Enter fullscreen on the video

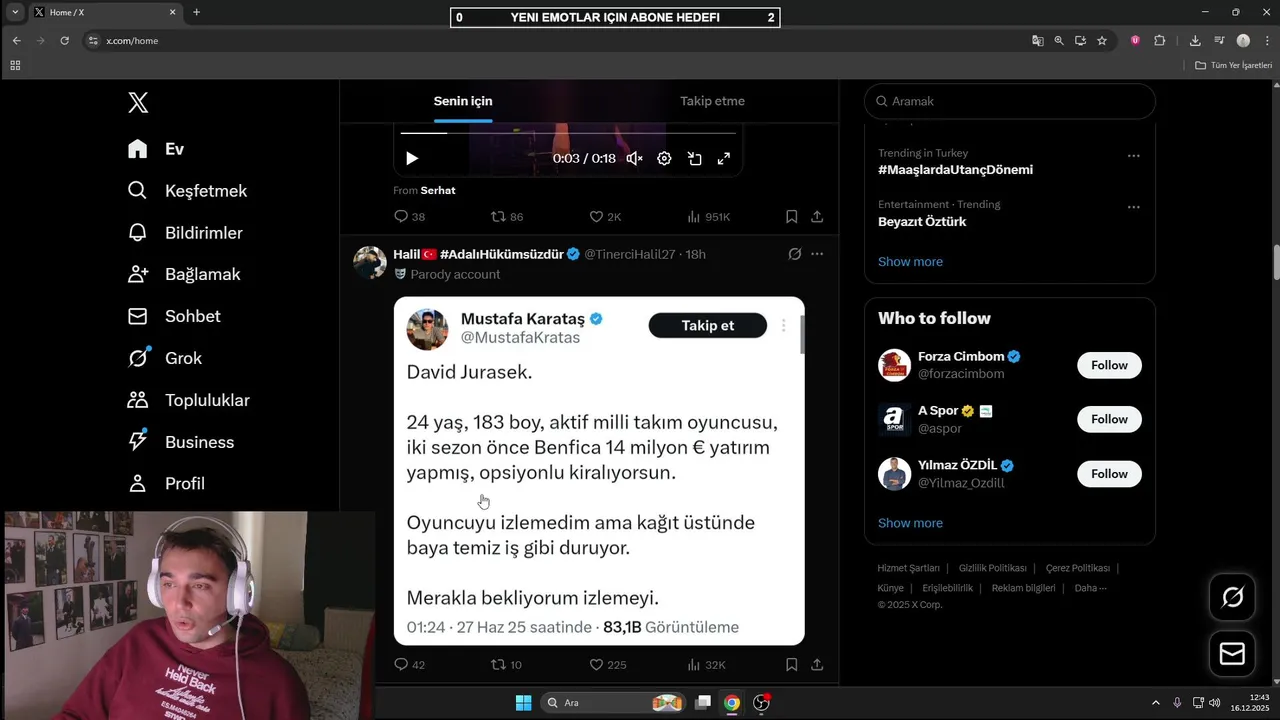coord(724,158)
